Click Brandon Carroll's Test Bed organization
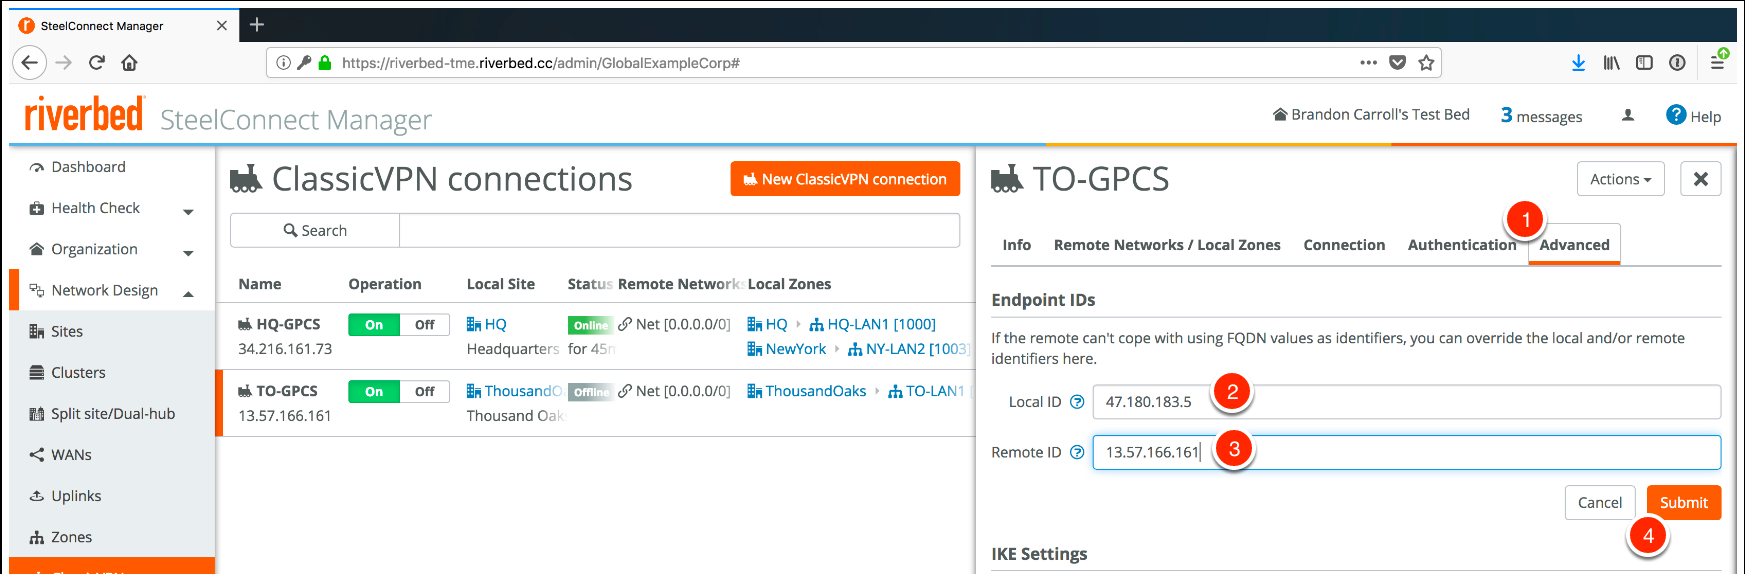Image resolution: width=1745 pixels, height=574 pixels. 1371,114
